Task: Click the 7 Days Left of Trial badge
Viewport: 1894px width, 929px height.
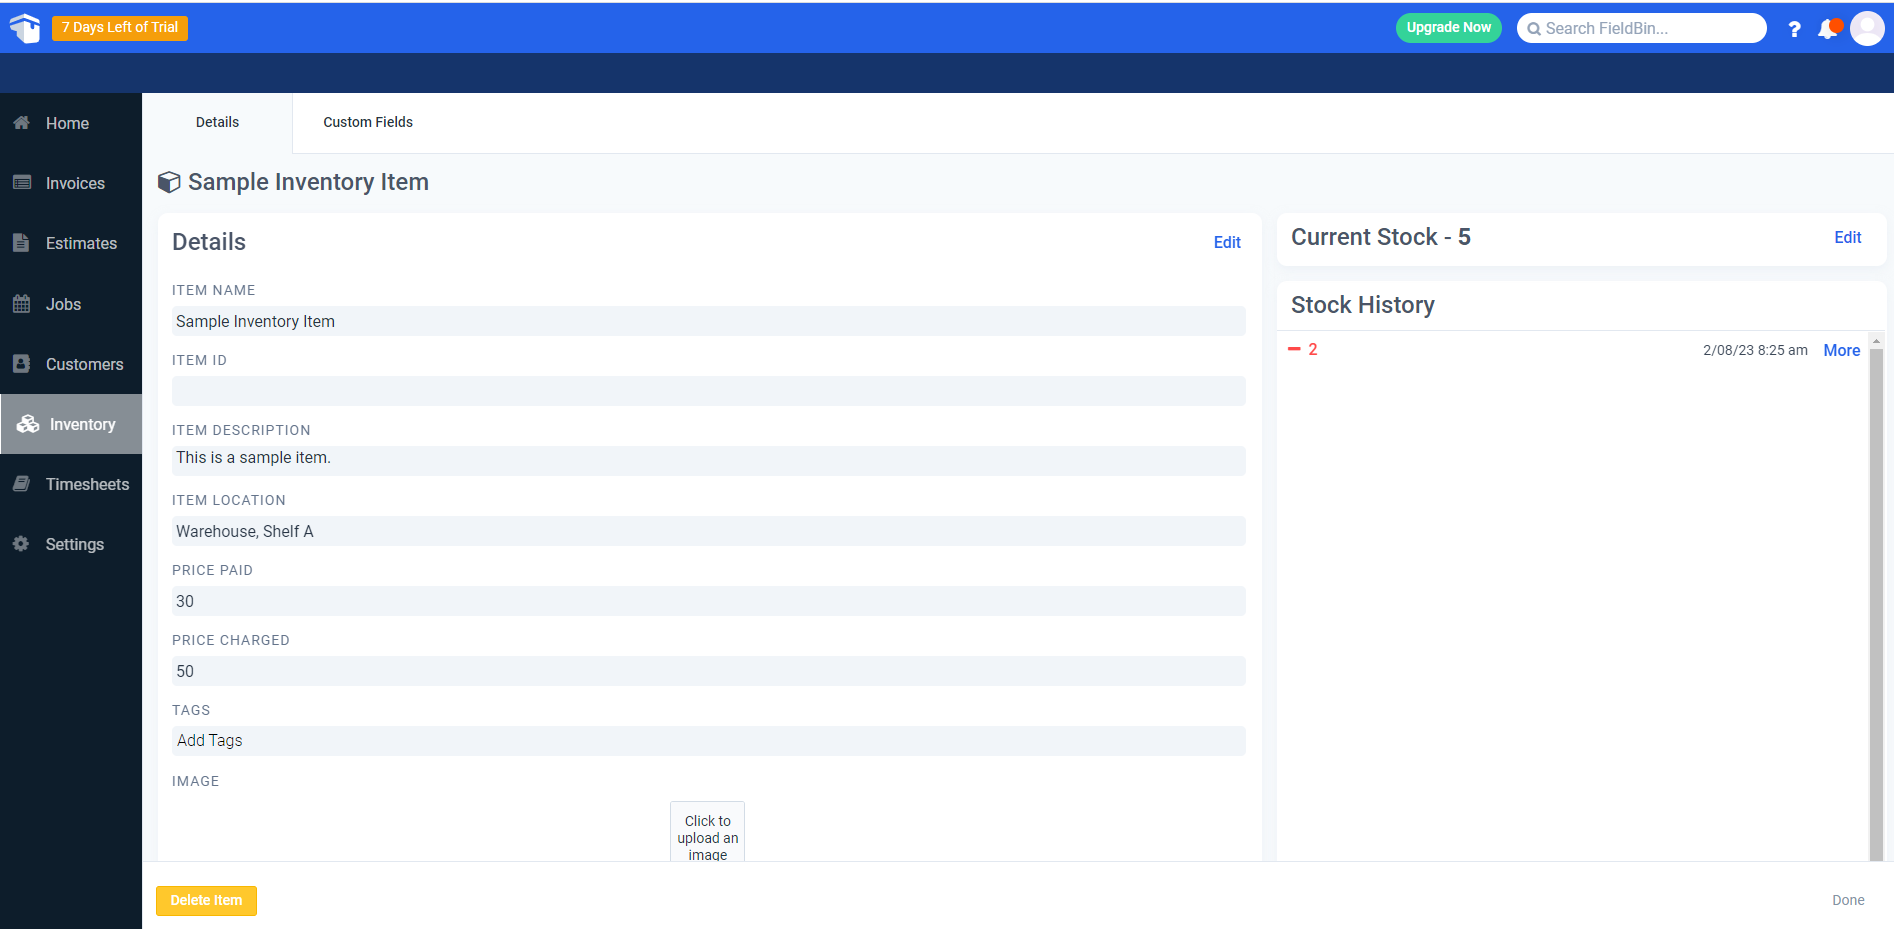Action: 120,28
